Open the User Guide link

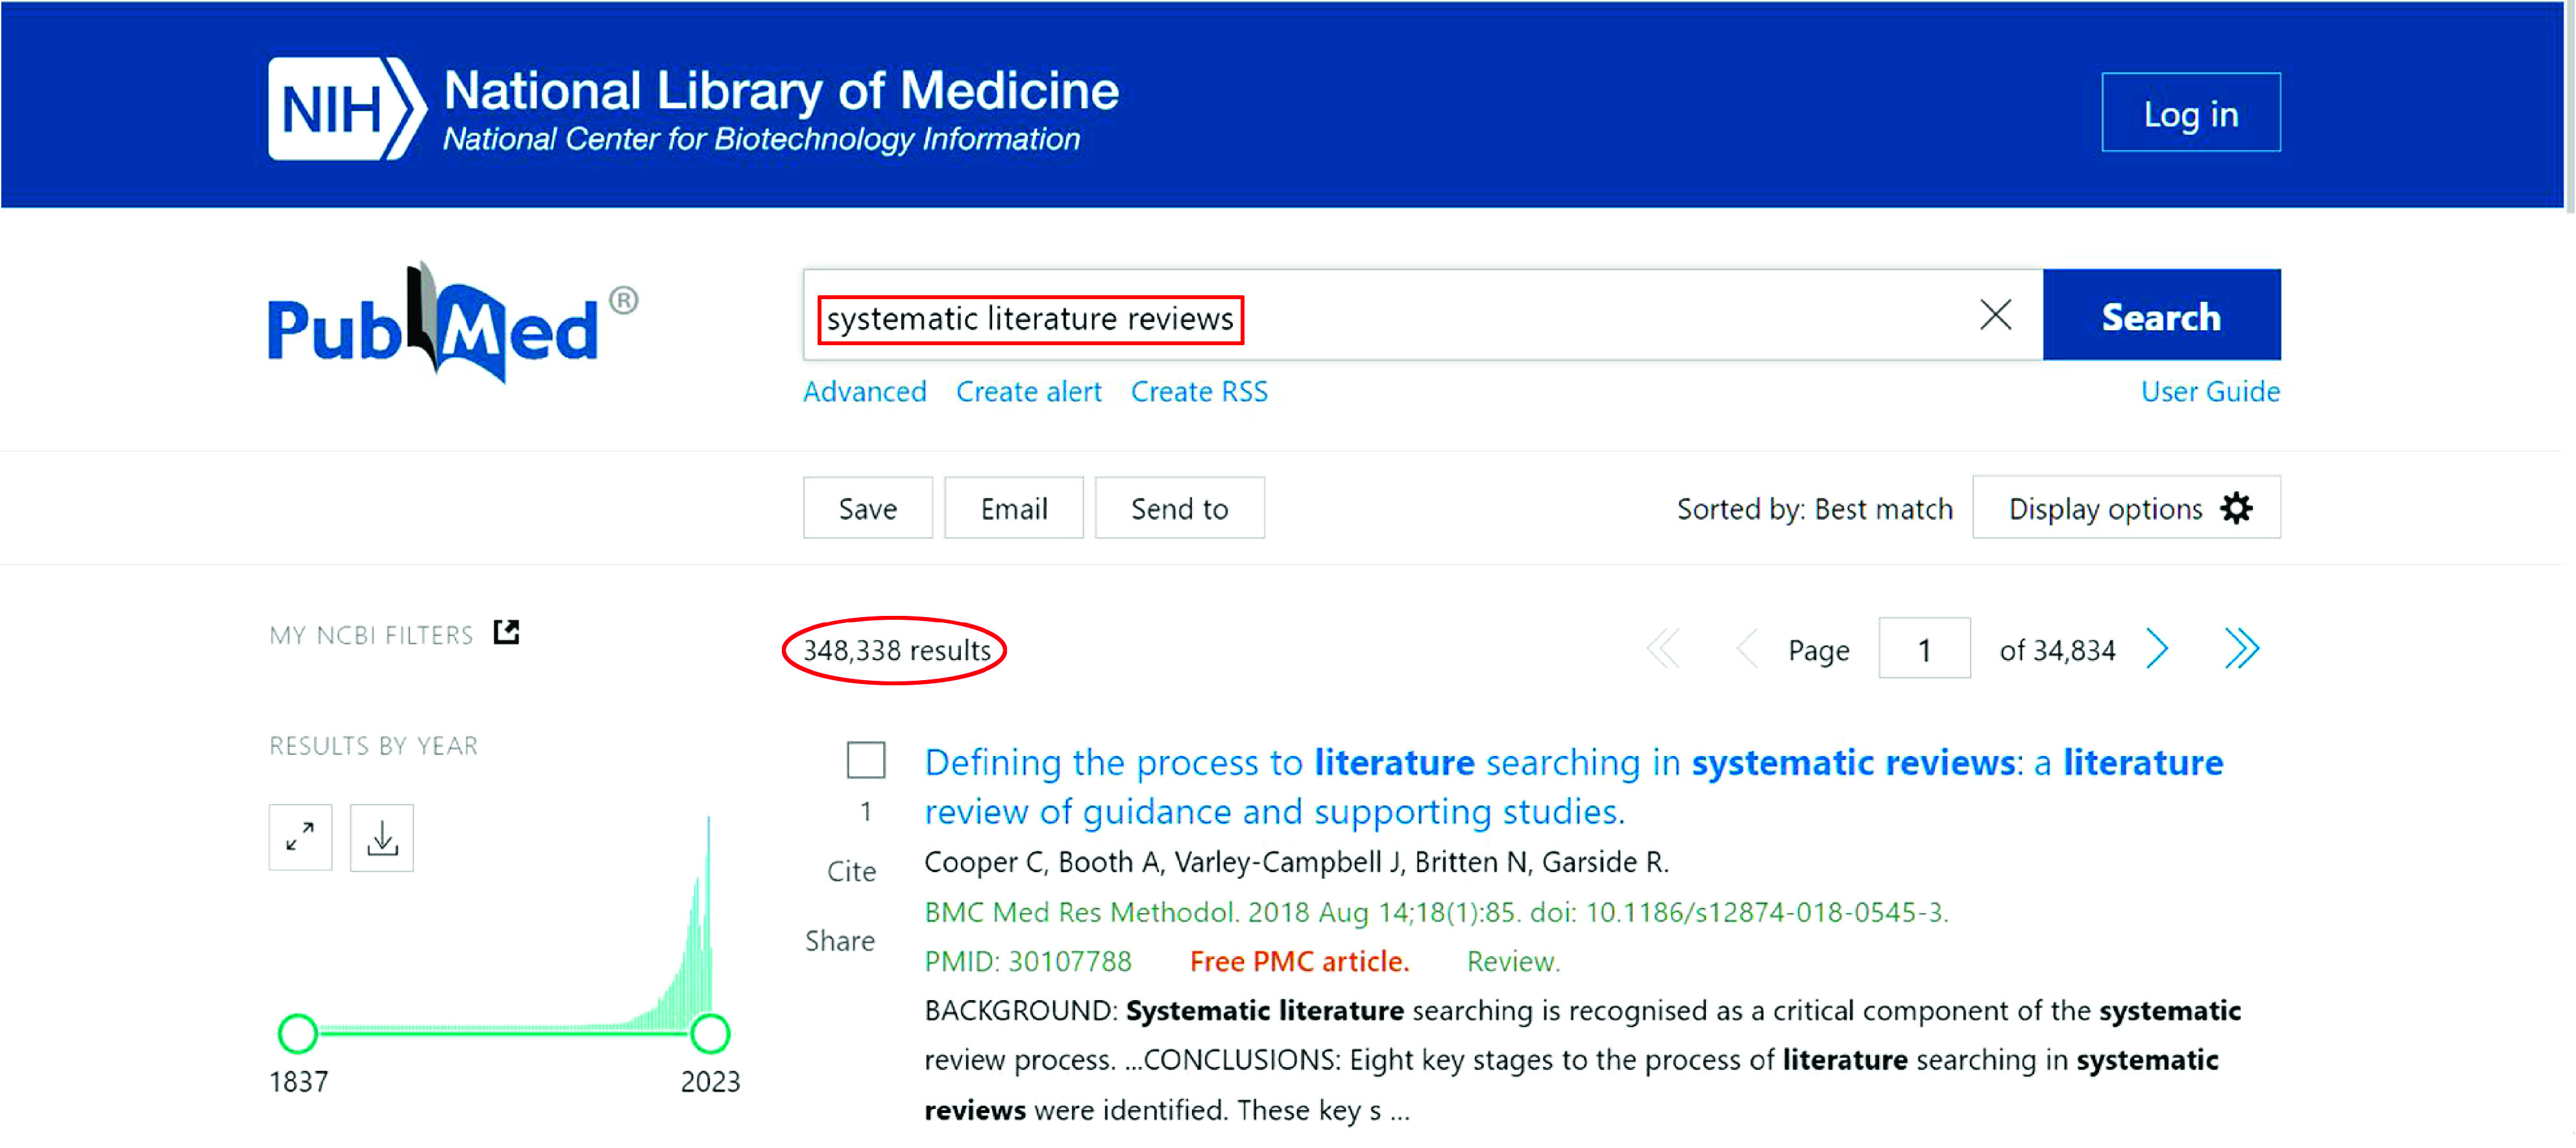coord(2210,392)
